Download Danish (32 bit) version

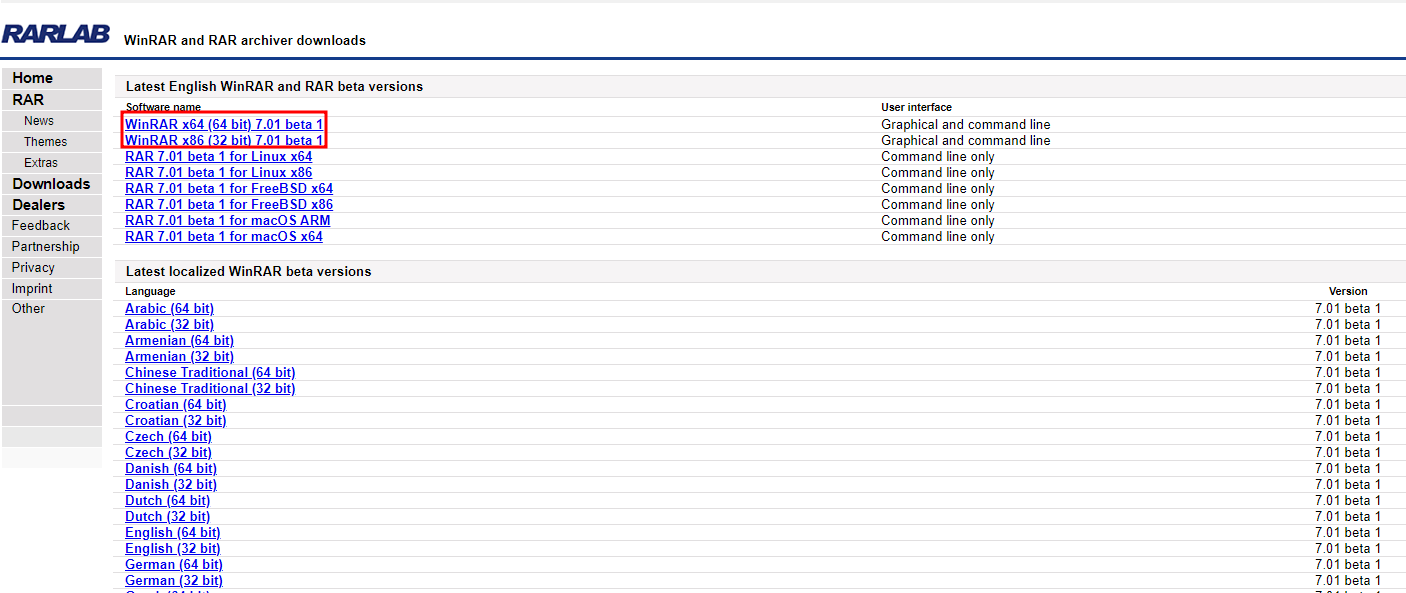pyautogui.click(x=171, y=485)
